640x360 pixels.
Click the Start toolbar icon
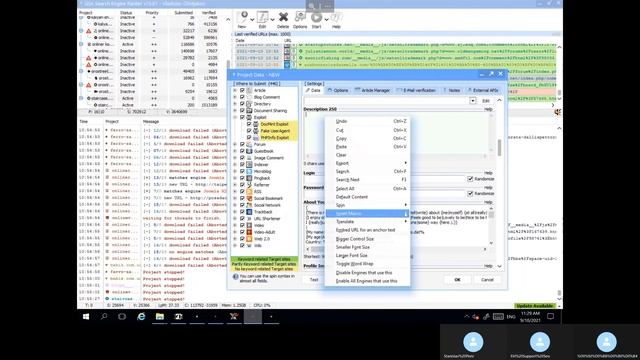(x=316, y=18)
